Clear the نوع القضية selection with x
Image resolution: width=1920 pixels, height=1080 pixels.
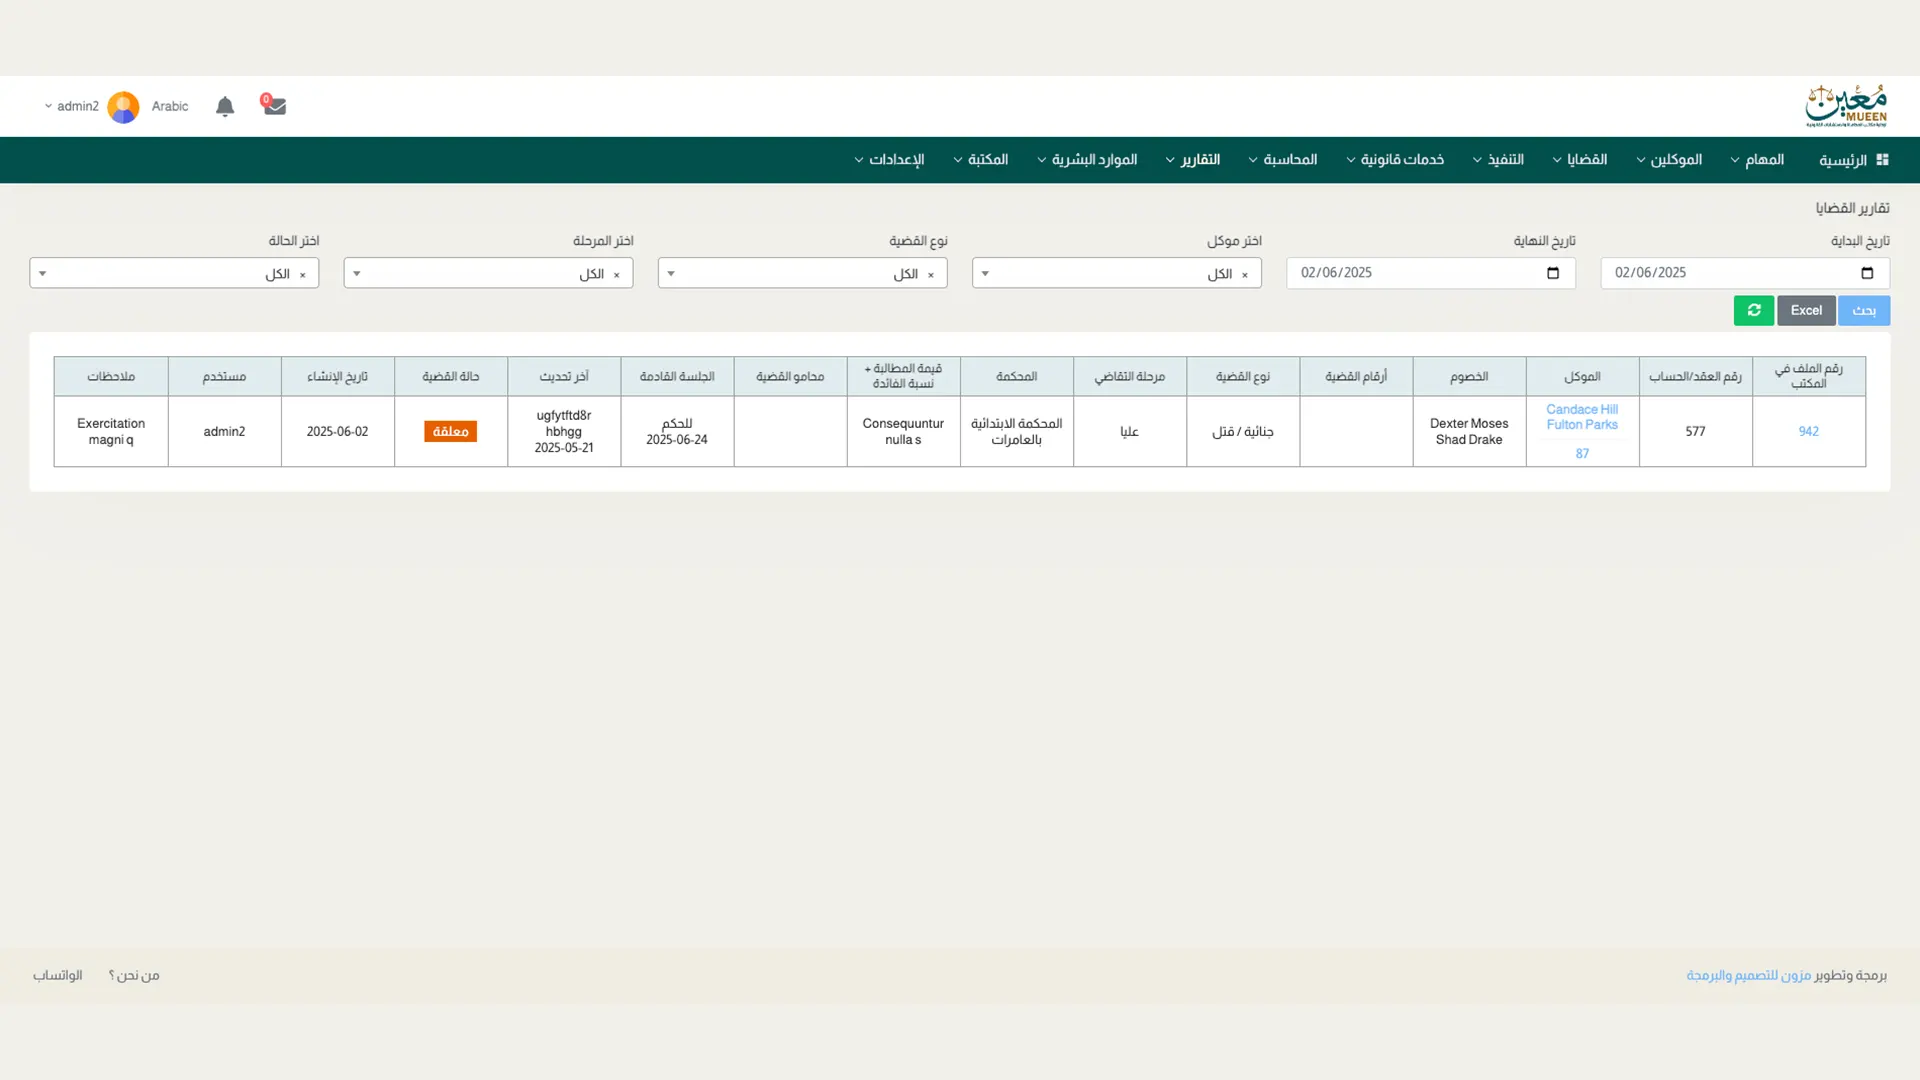click(x=930, y=274)
